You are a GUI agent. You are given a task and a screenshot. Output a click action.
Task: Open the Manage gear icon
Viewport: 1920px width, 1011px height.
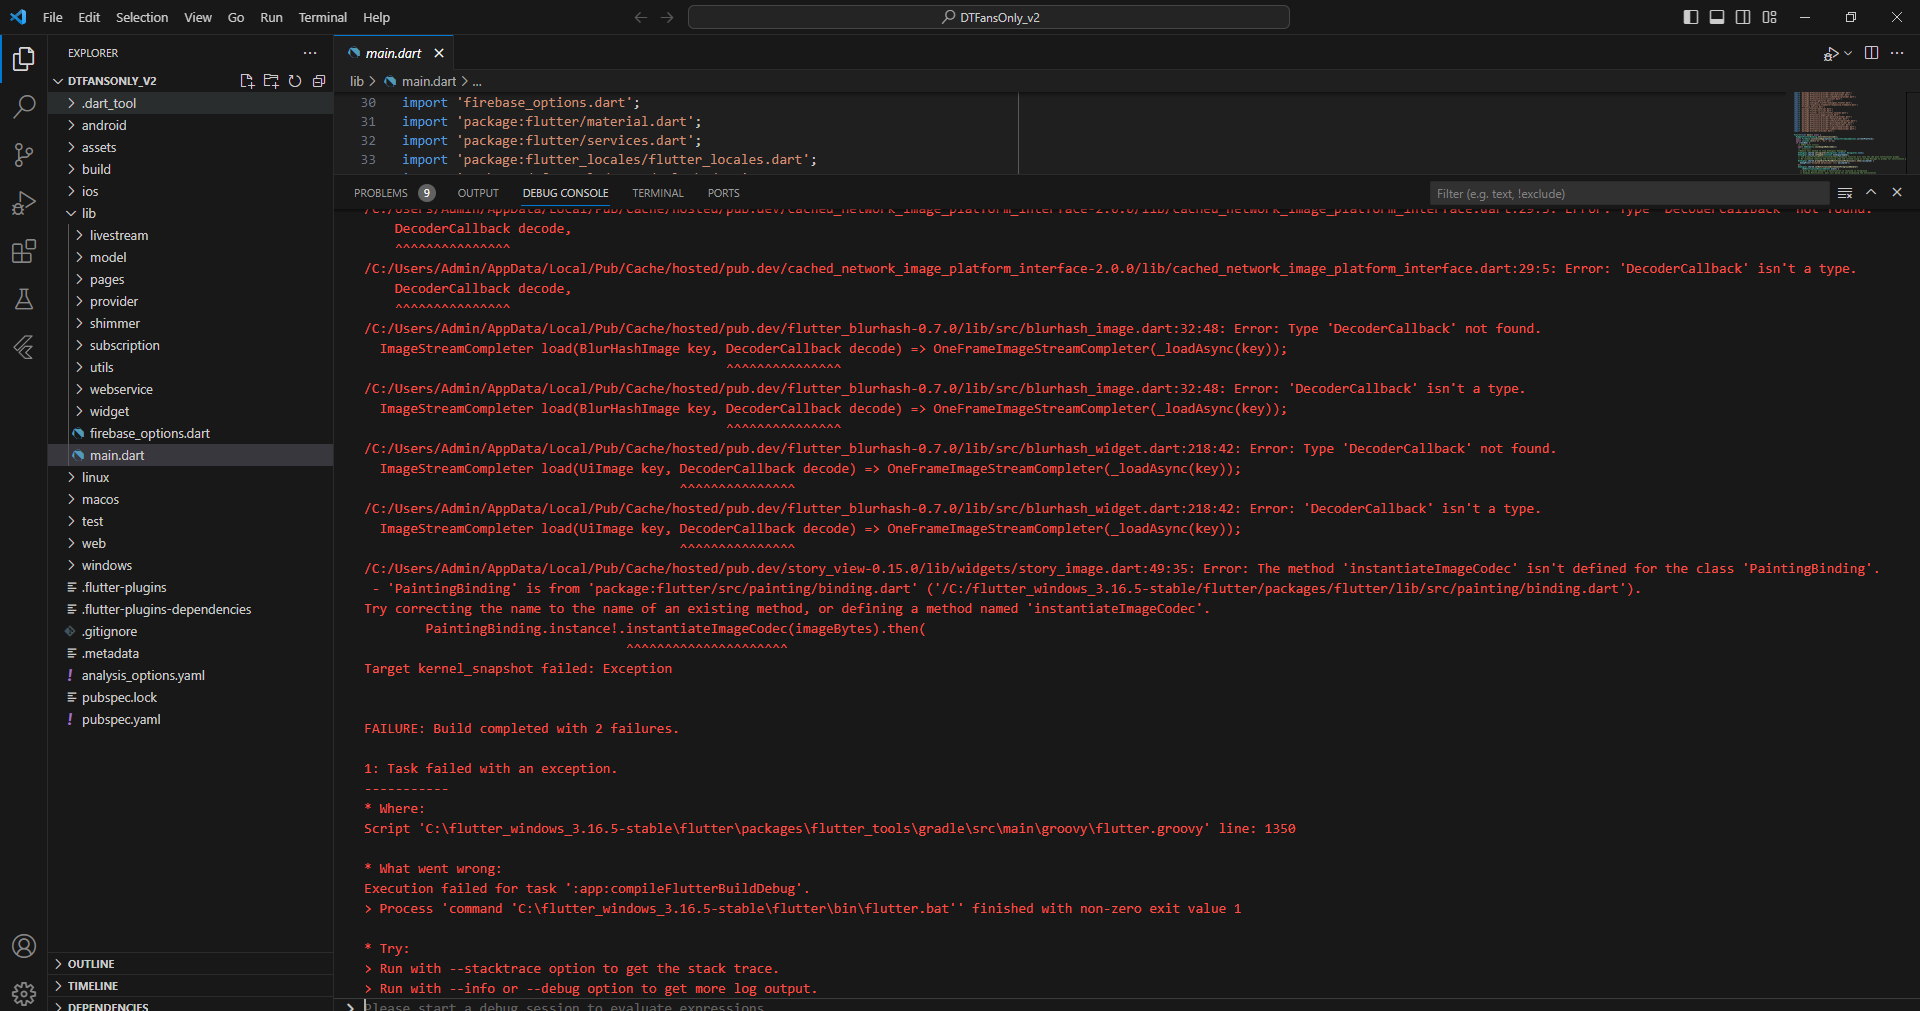24,994
